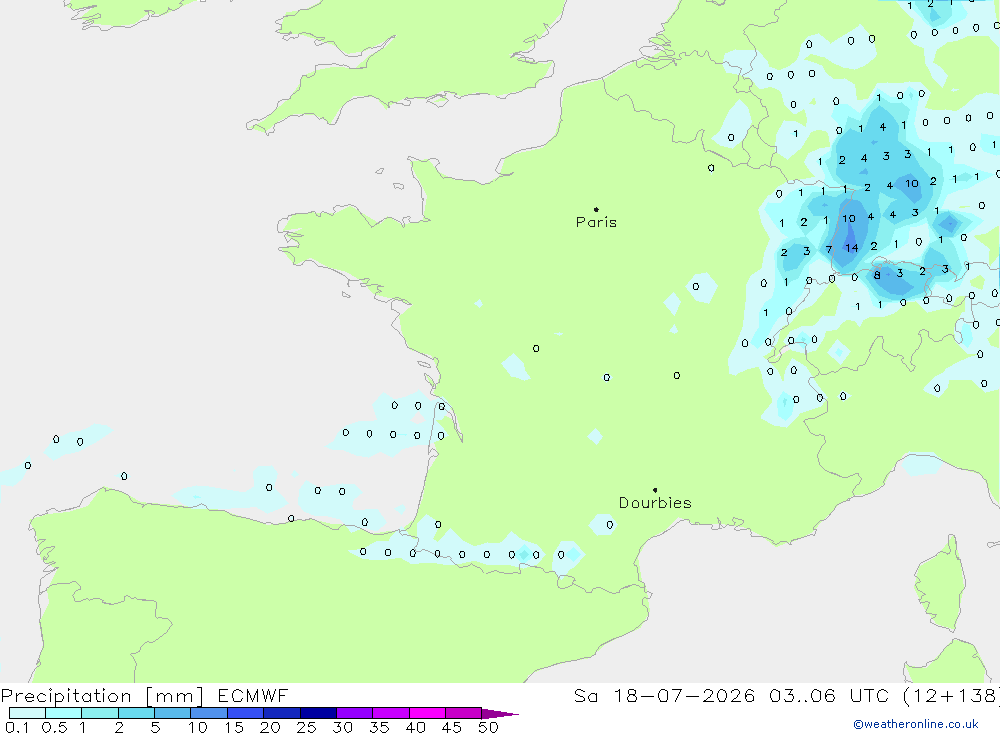Pick the 40–45 mm magenta legend swatch

click(427, 713)
